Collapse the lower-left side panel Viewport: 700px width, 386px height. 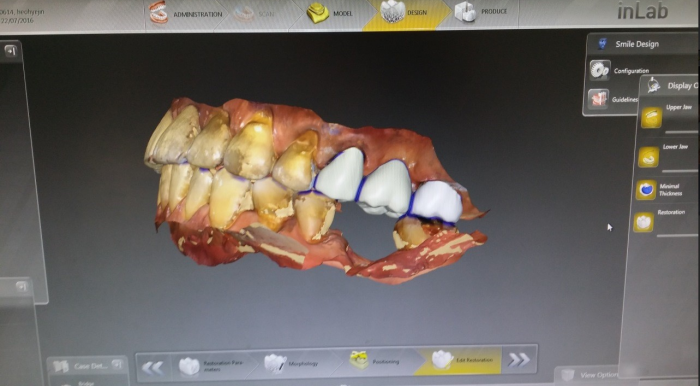(x=21, y=286)
